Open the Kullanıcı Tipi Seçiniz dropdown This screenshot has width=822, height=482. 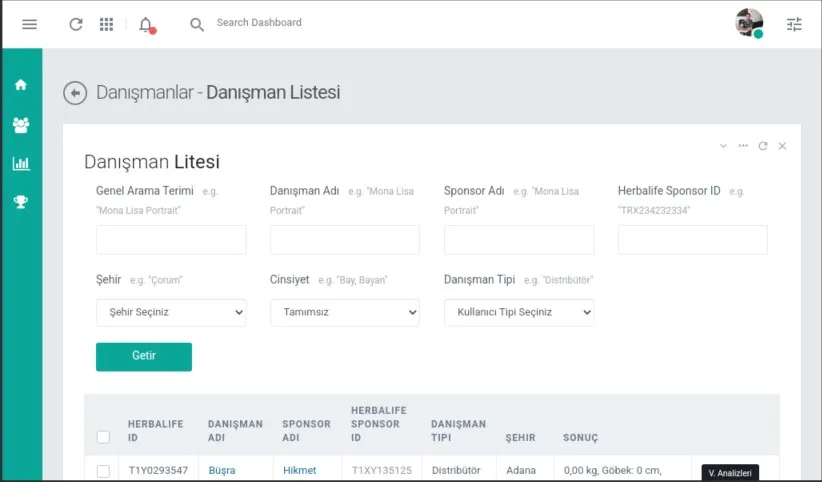click(518, 313)
